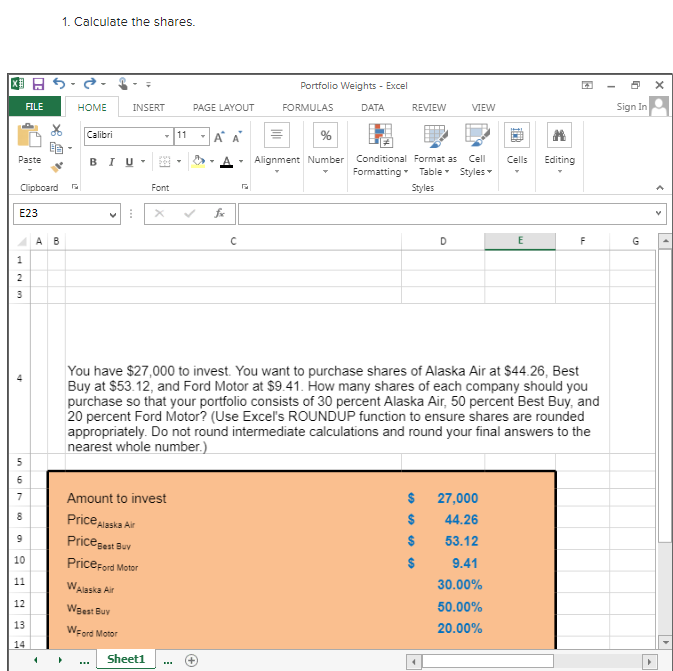The height and width of the screenshot is (671, 673).
Task: Switch to the FORMULAS tab
Action: coord(307,107)
